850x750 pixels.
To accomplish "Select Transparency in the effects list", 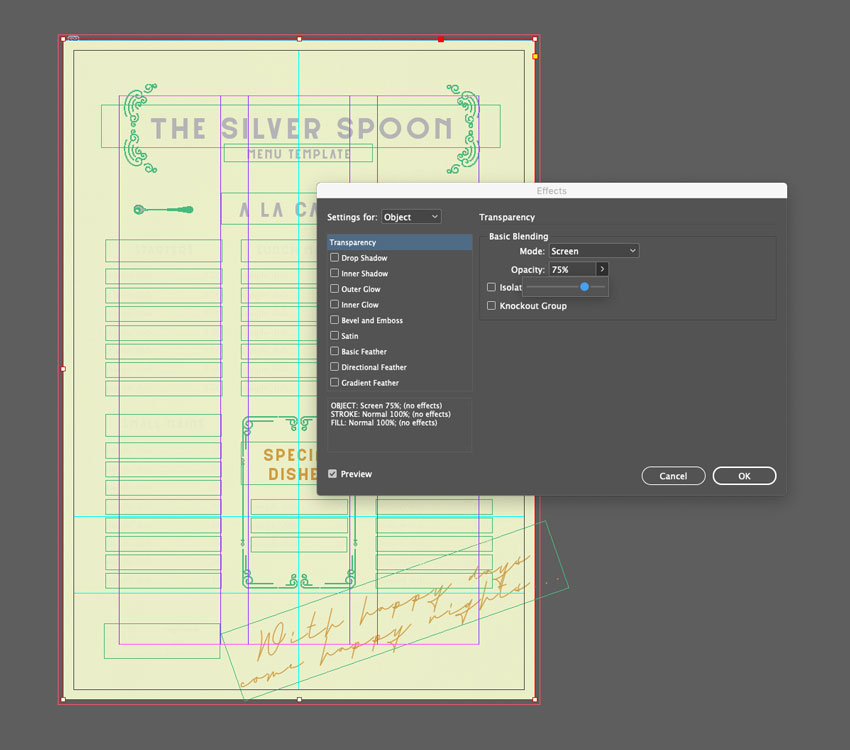I will pos(399,242).
